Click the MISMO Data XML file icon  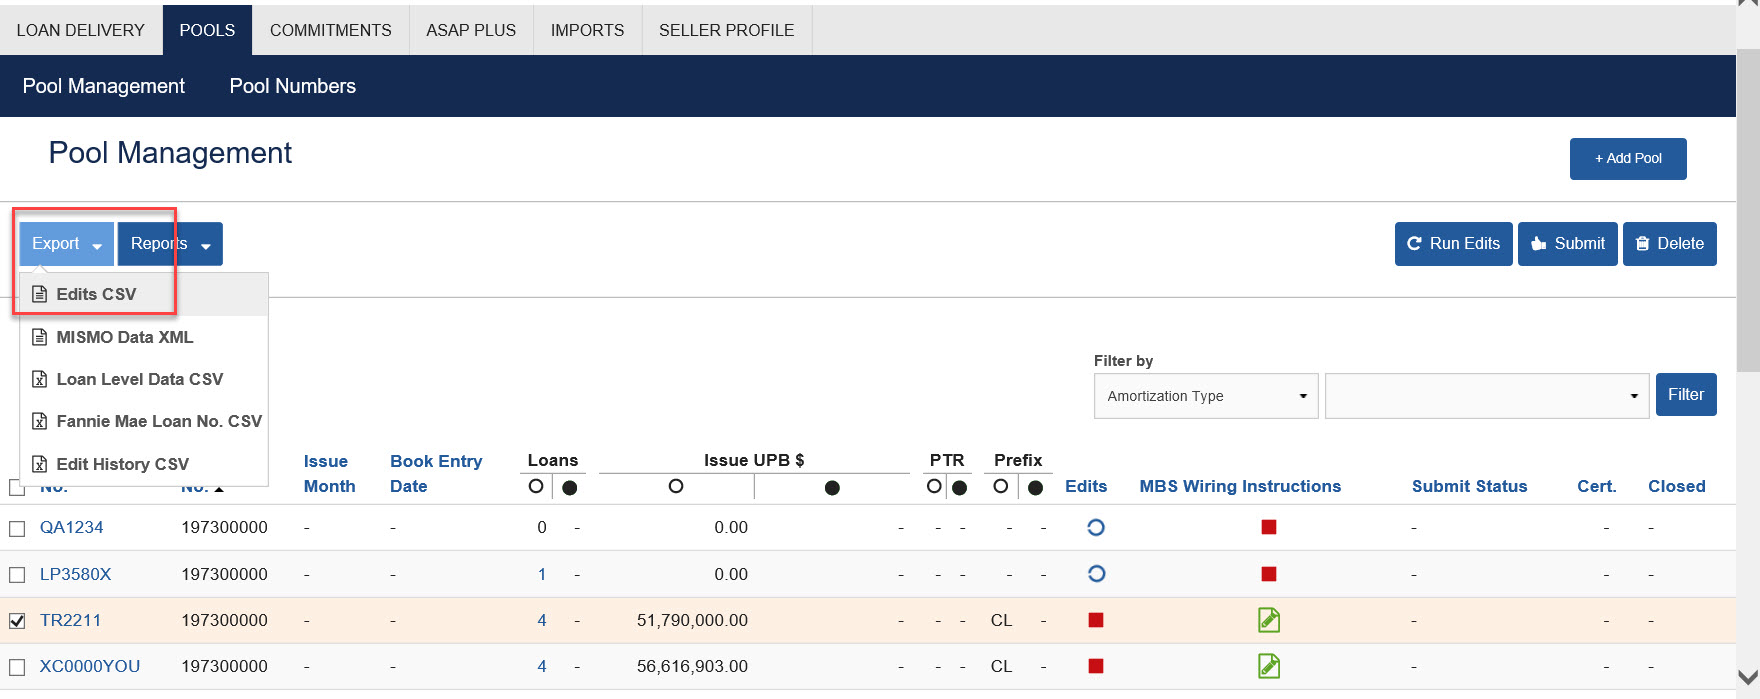40,337
